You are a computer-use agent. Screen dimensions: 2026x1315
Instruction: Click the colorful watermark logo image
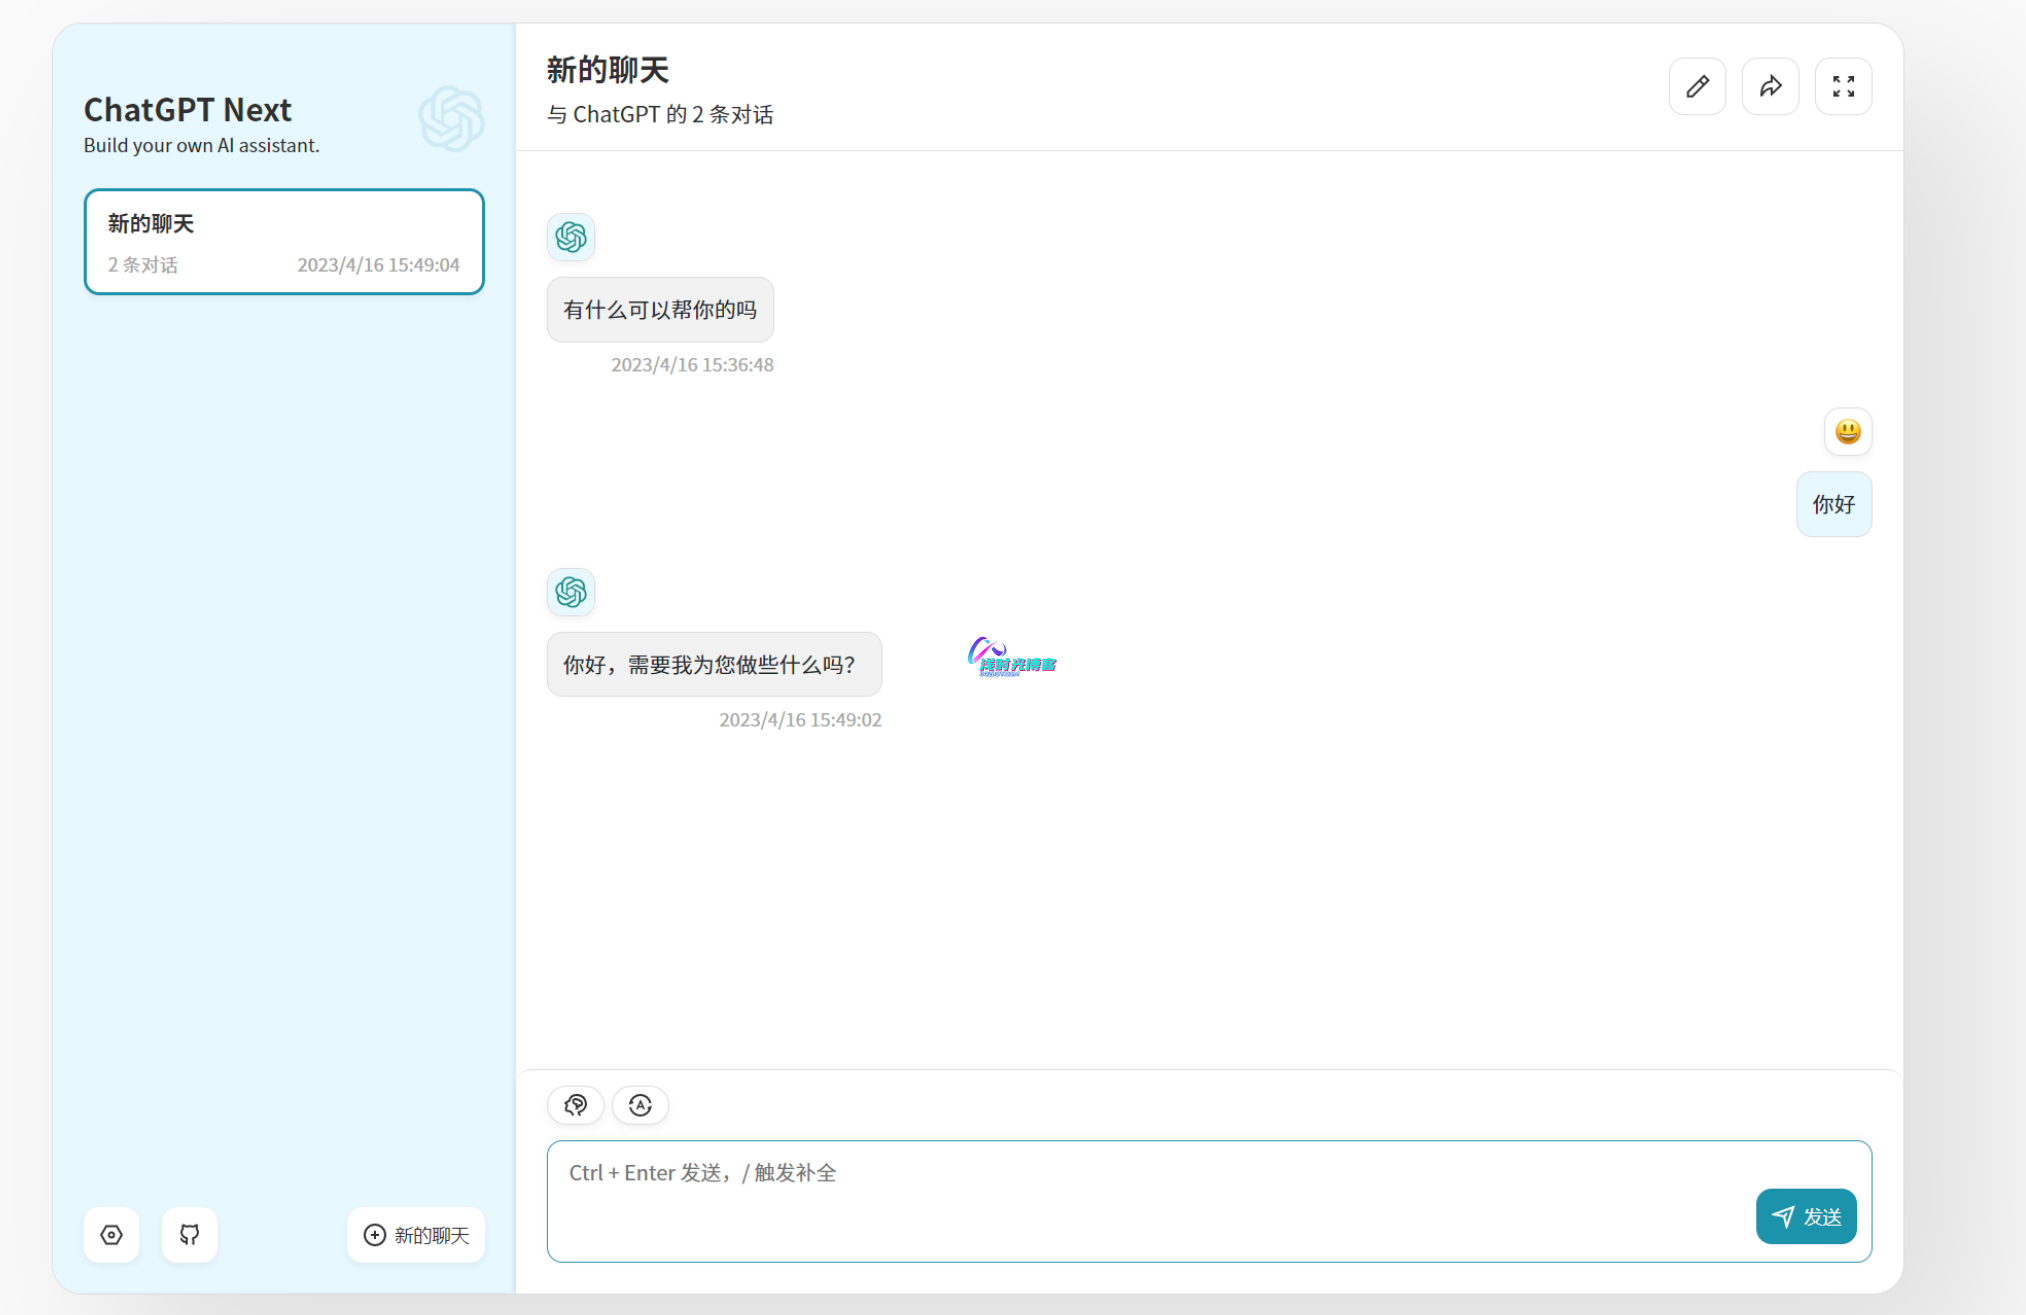1011,658
